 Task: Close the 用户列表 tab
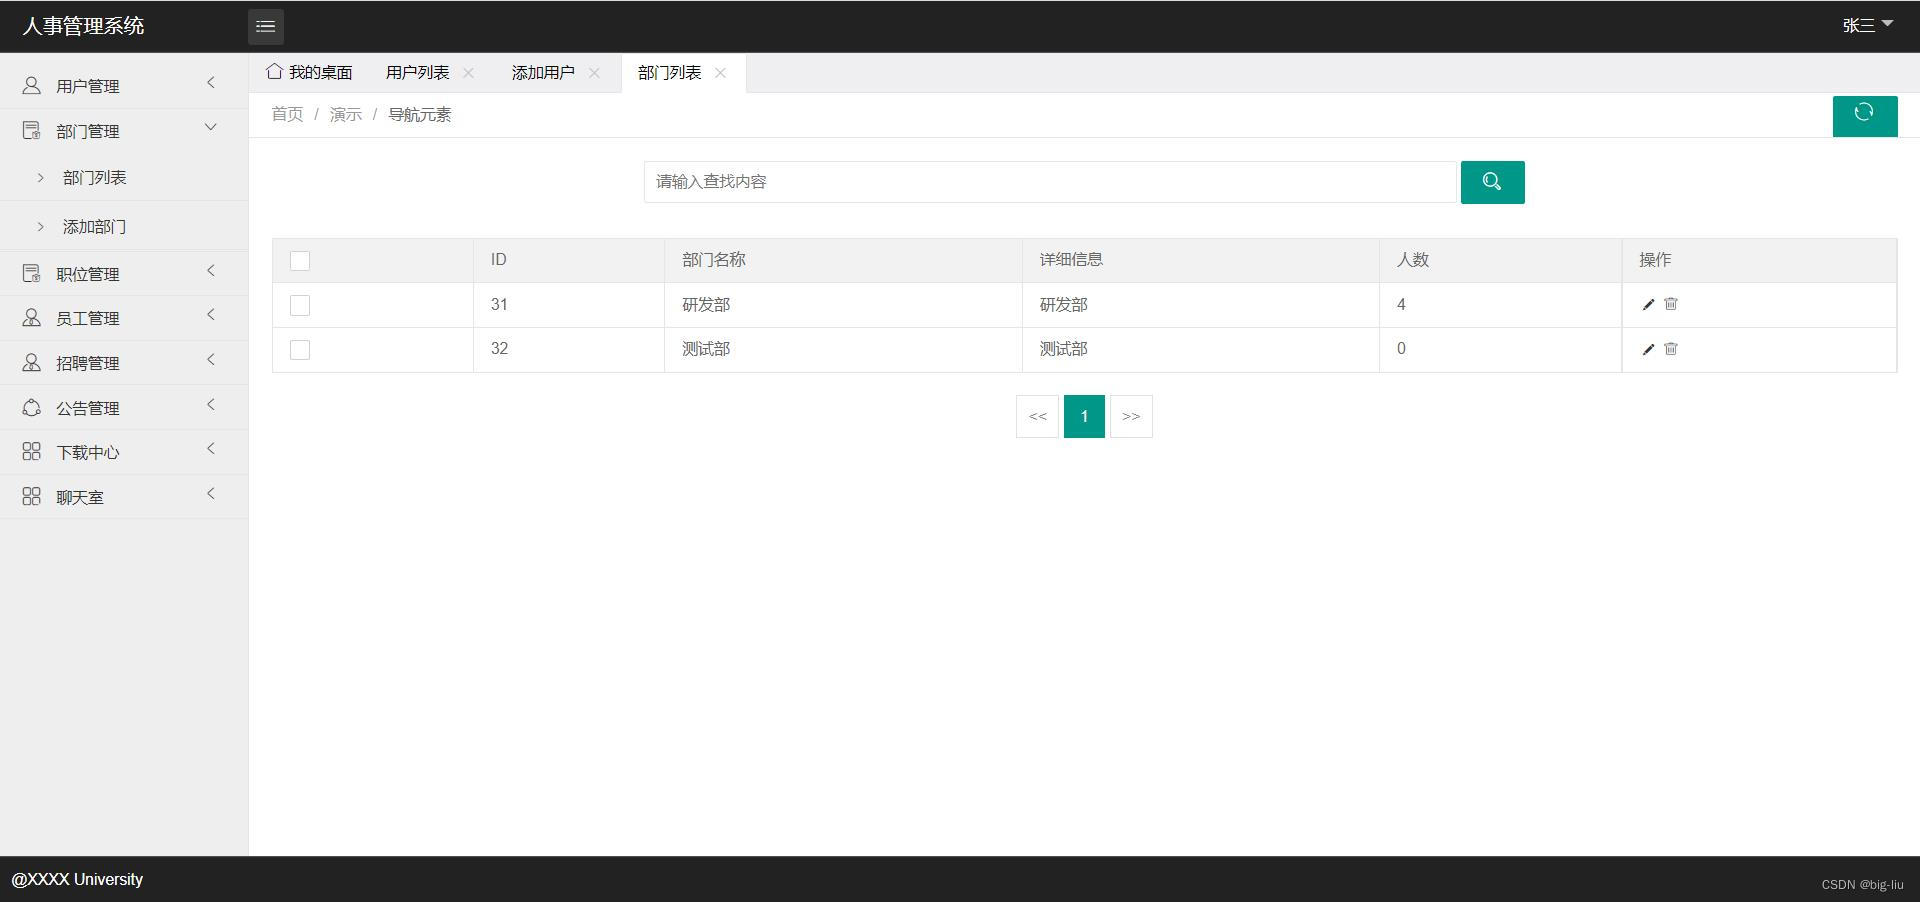[468, 73]
